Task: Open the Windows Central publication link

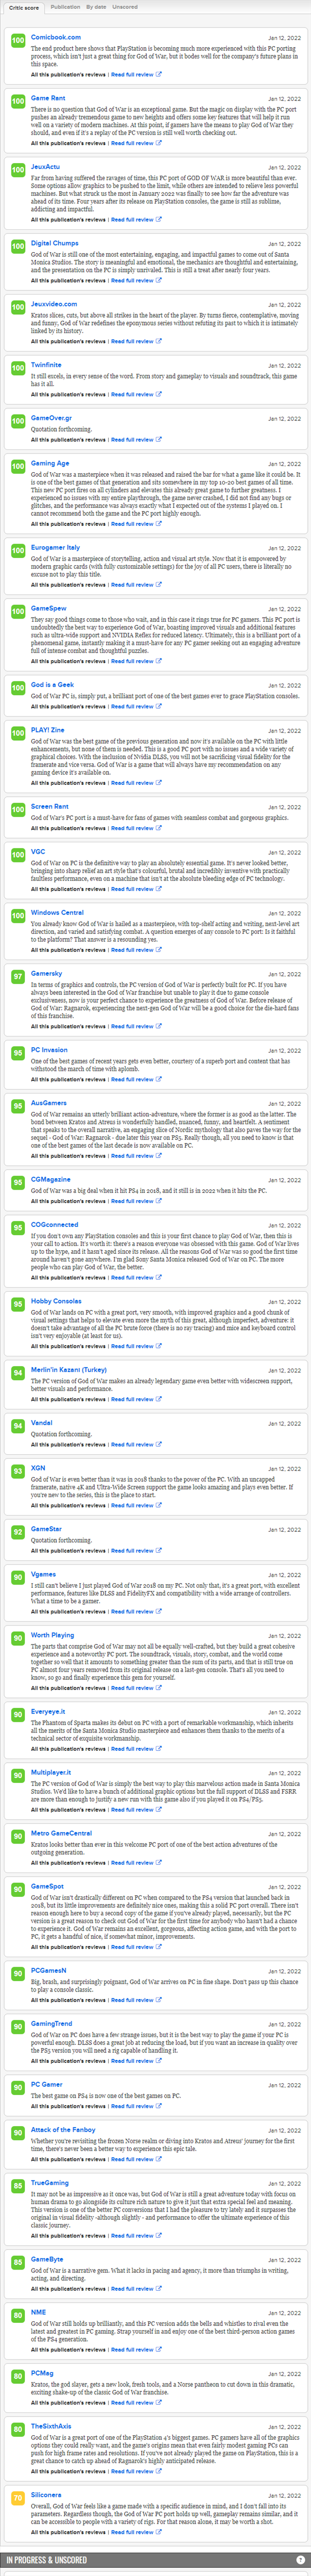Action: tap(57, 913)
